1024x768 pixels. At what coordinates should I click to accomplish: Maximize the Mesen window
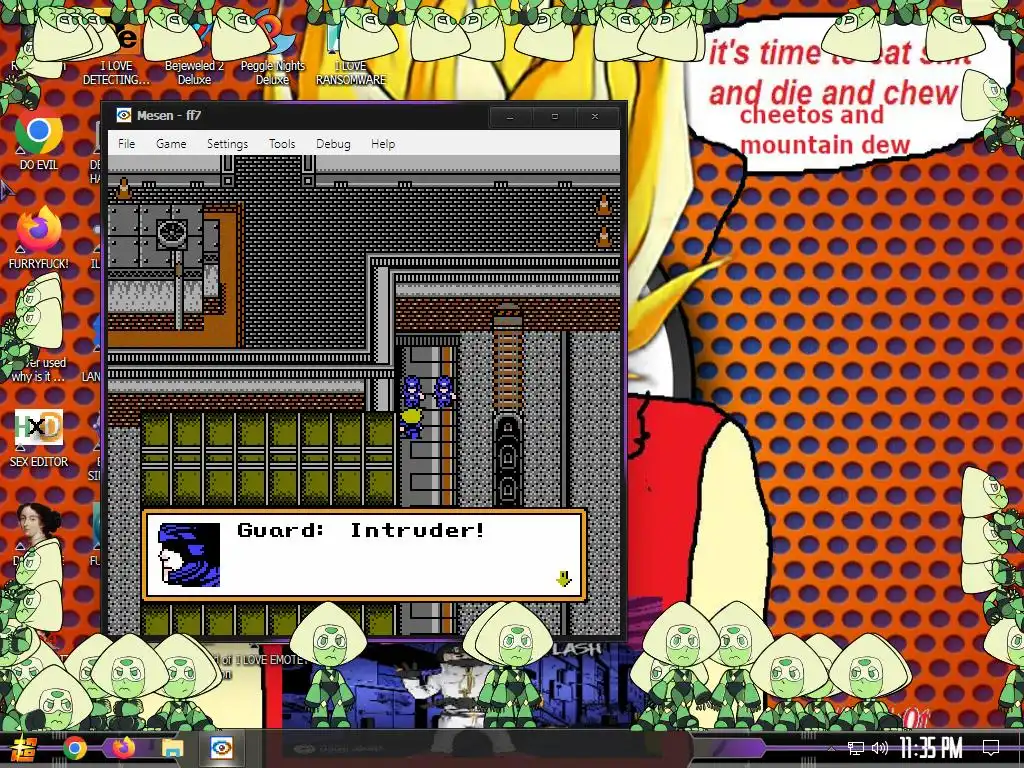click(554, 117)
